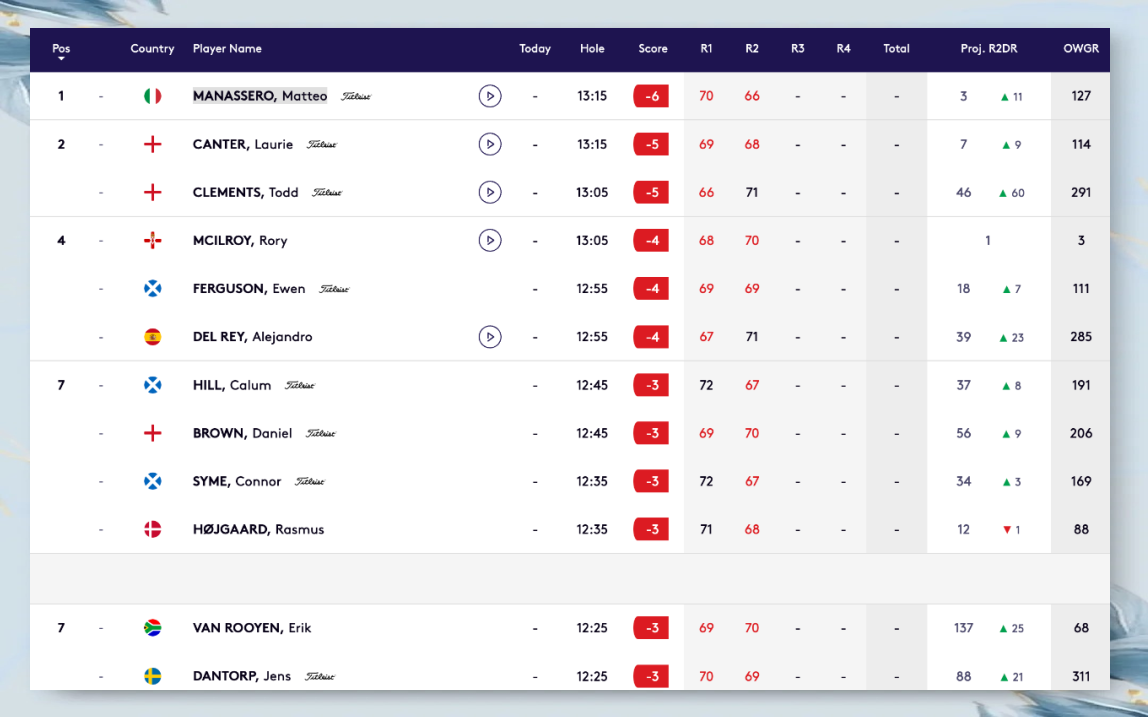Viewport: 1148px width, 717px height.
Task: Select the South African flag for Van Rooyen
Action: pos(153,628)
